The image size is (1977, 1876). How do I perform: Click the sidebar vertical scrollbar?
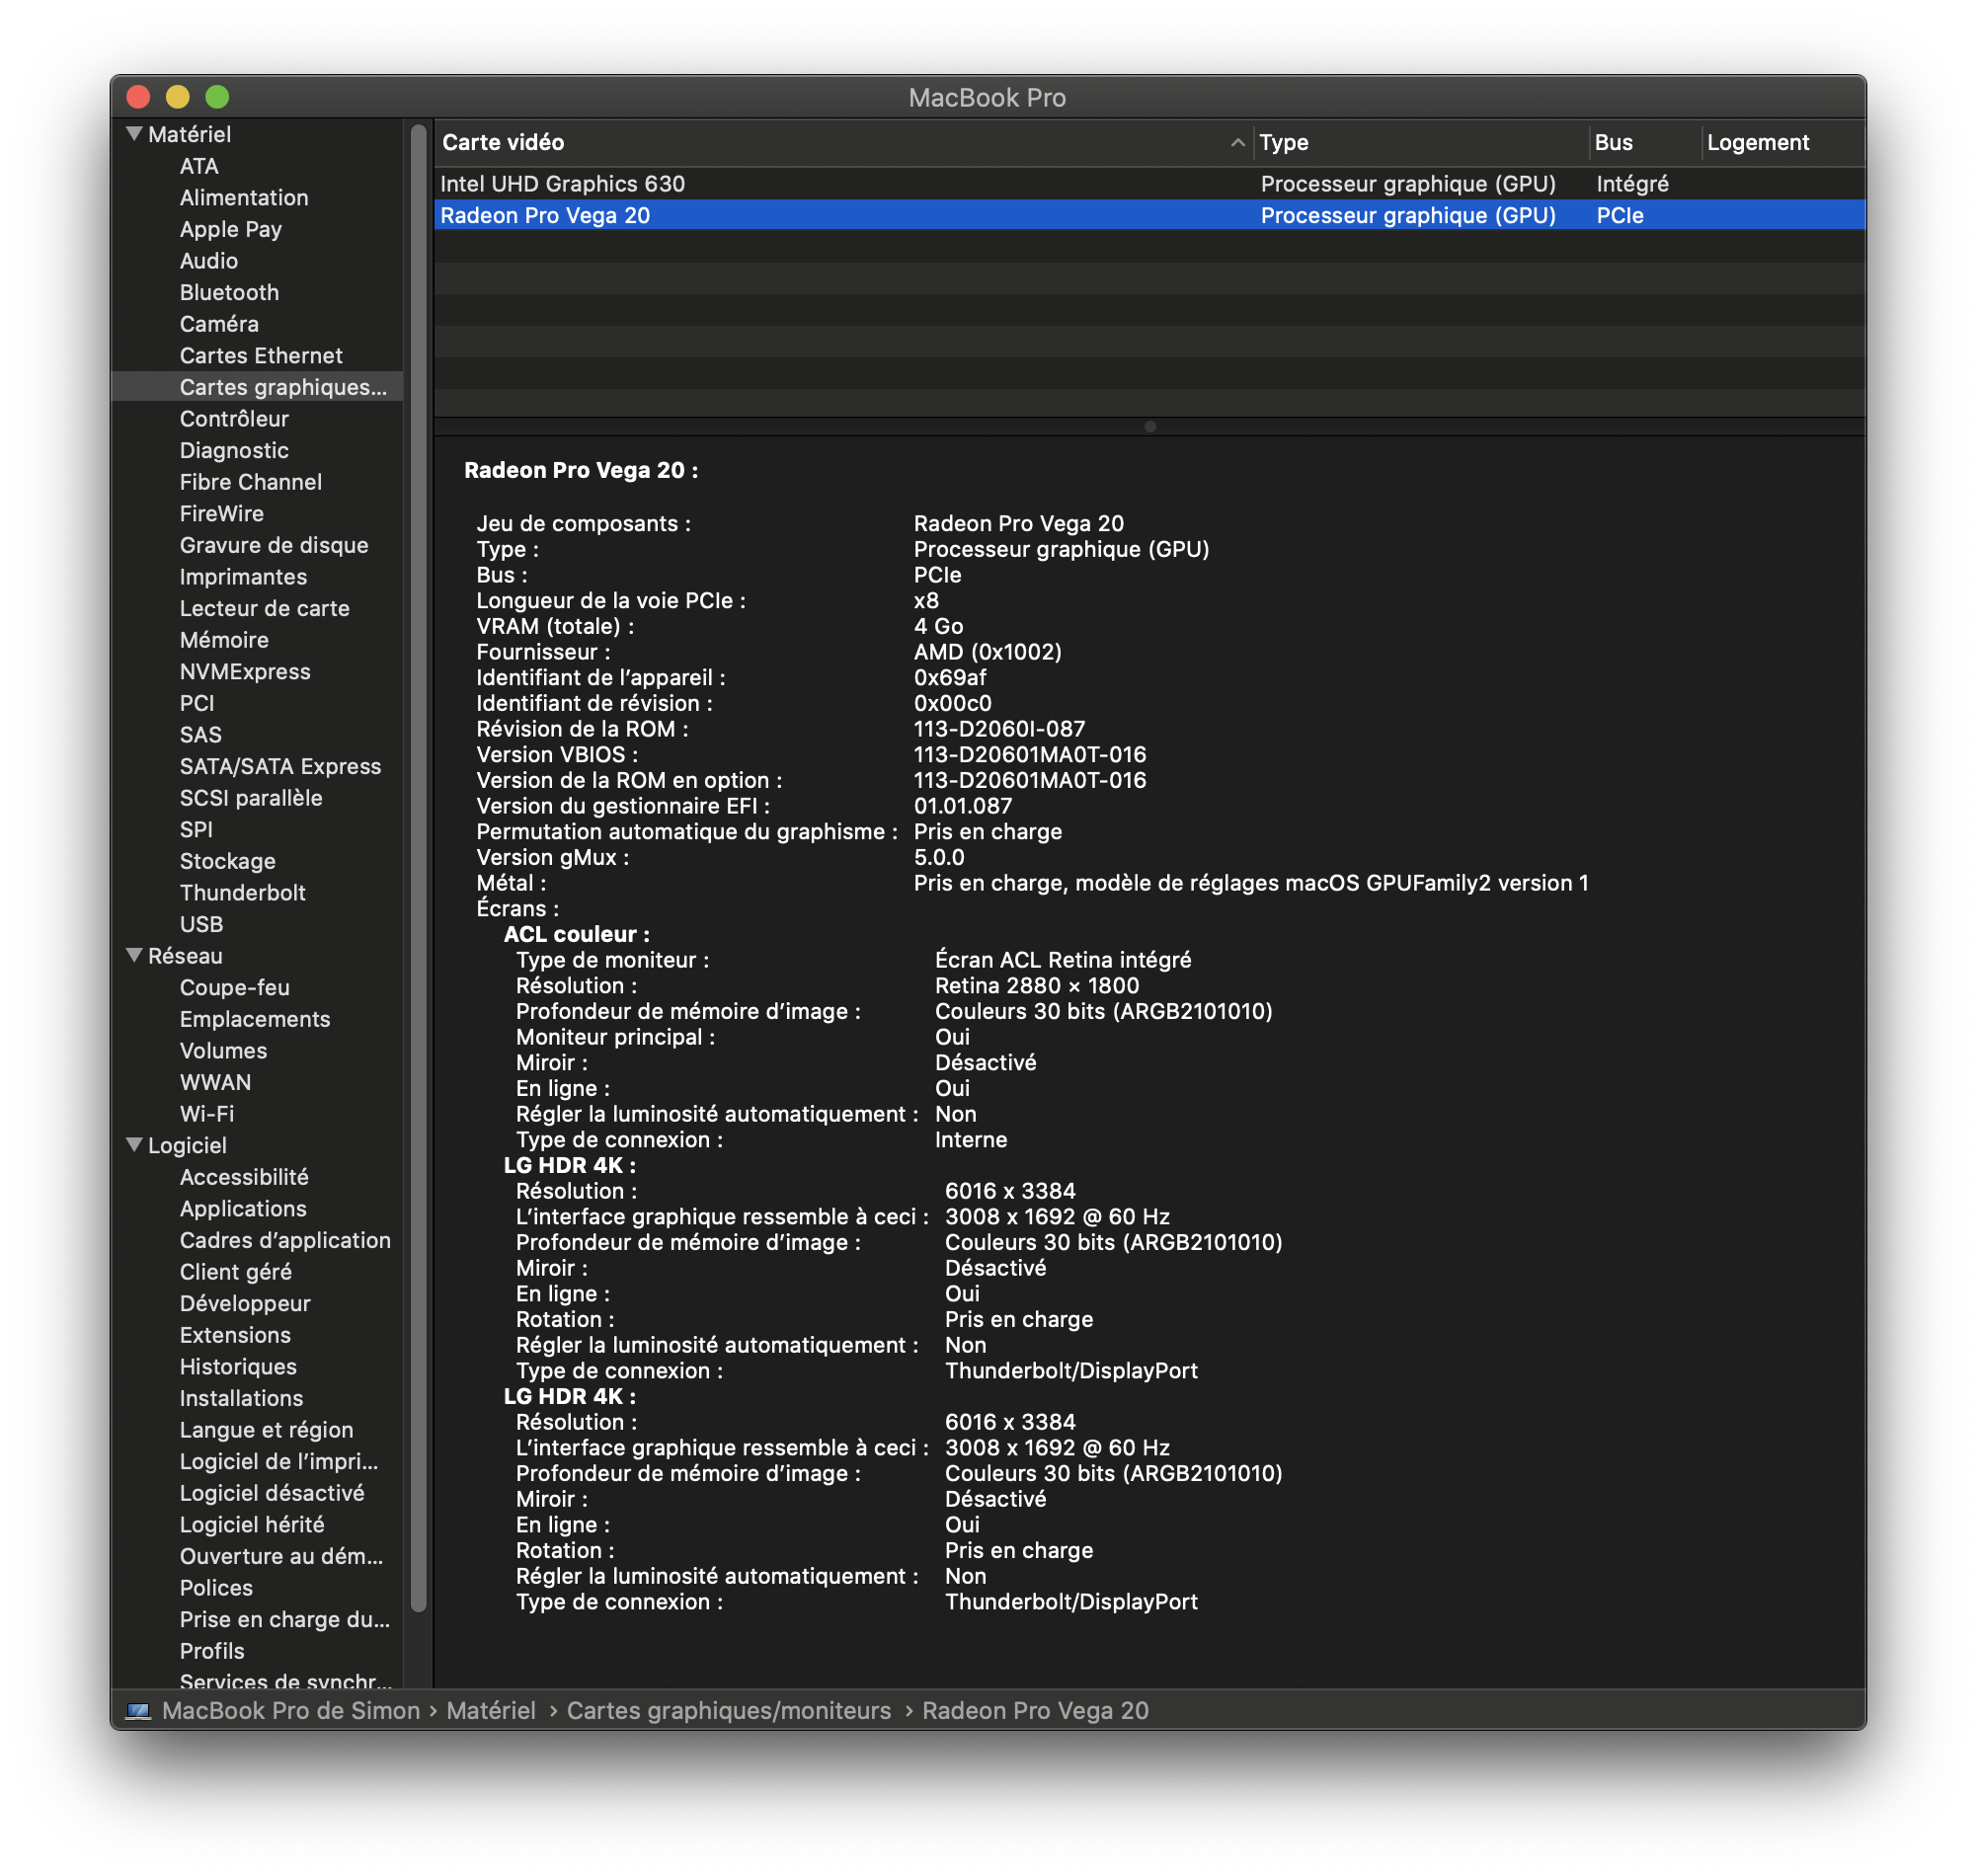(x=418, y=868)
